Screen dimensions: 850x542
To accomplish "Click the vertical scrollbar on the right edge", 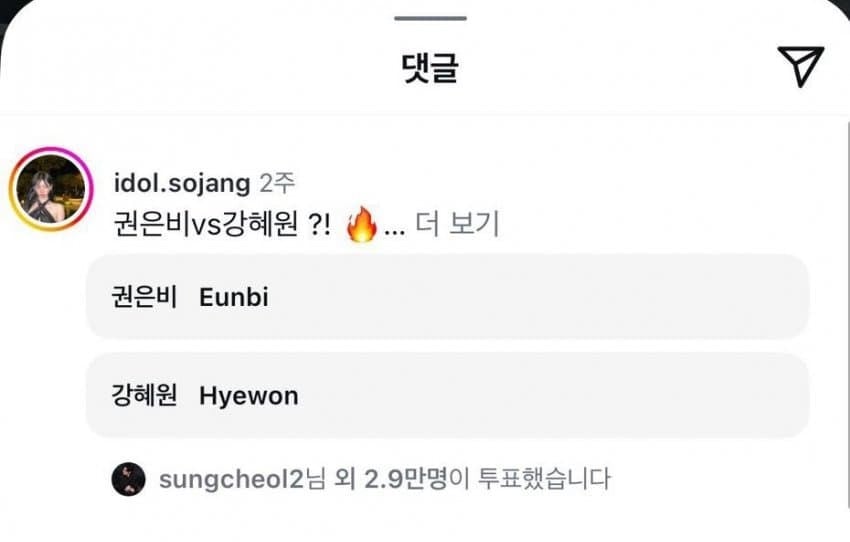I will [x=847, y=314].
